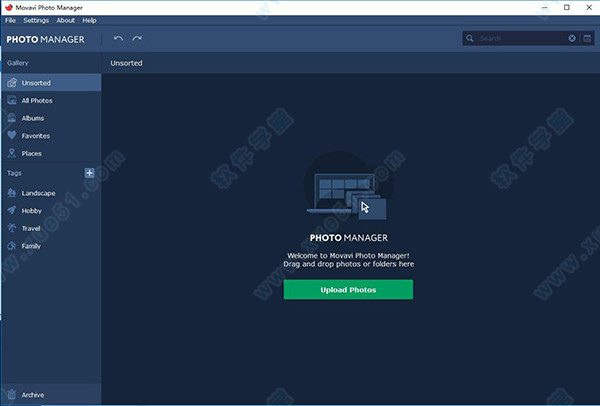Add a new tag with plus icon
Screen dimensions: 600x406
tap(89, 173)
